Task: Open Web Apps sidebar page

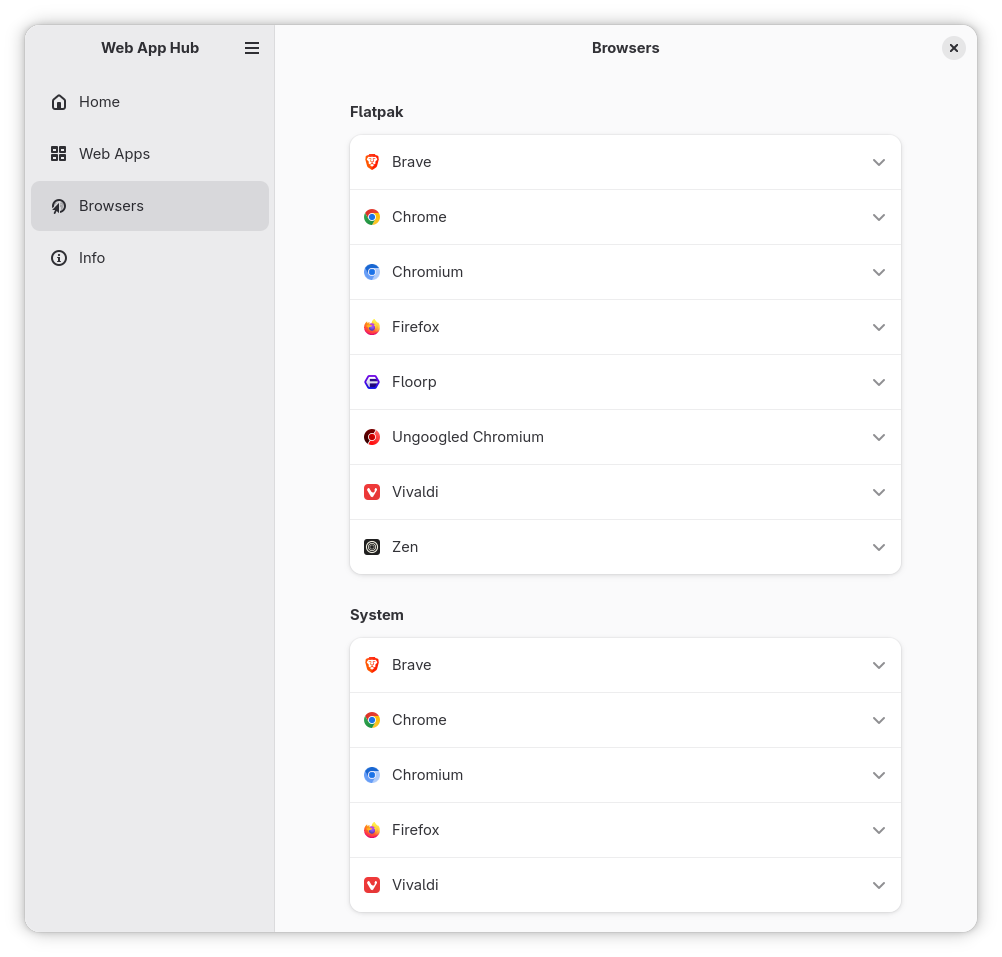Action: tap(114, 154)
